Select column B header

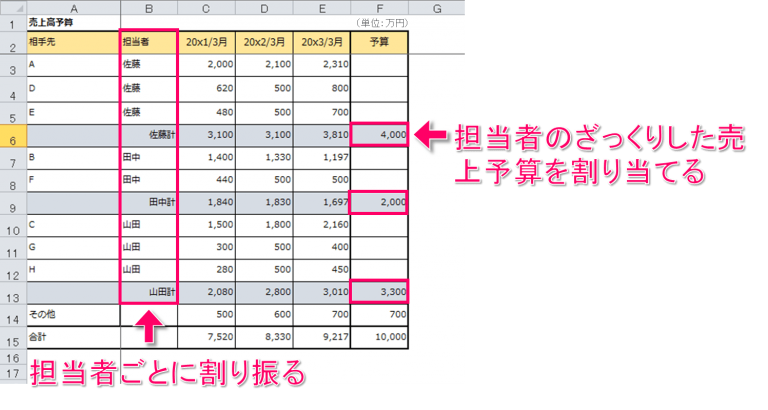[148, 8]
